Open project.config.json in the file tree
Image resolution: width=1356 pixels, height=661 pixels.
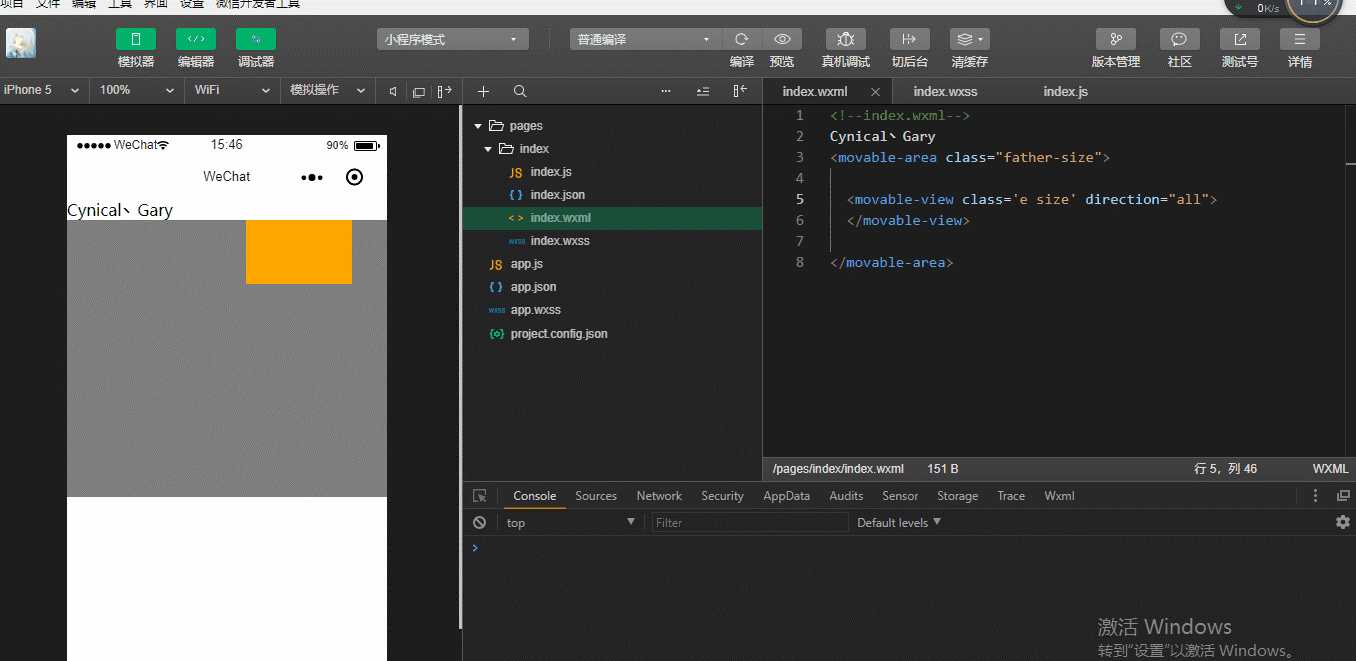click(x=558, y=334)
